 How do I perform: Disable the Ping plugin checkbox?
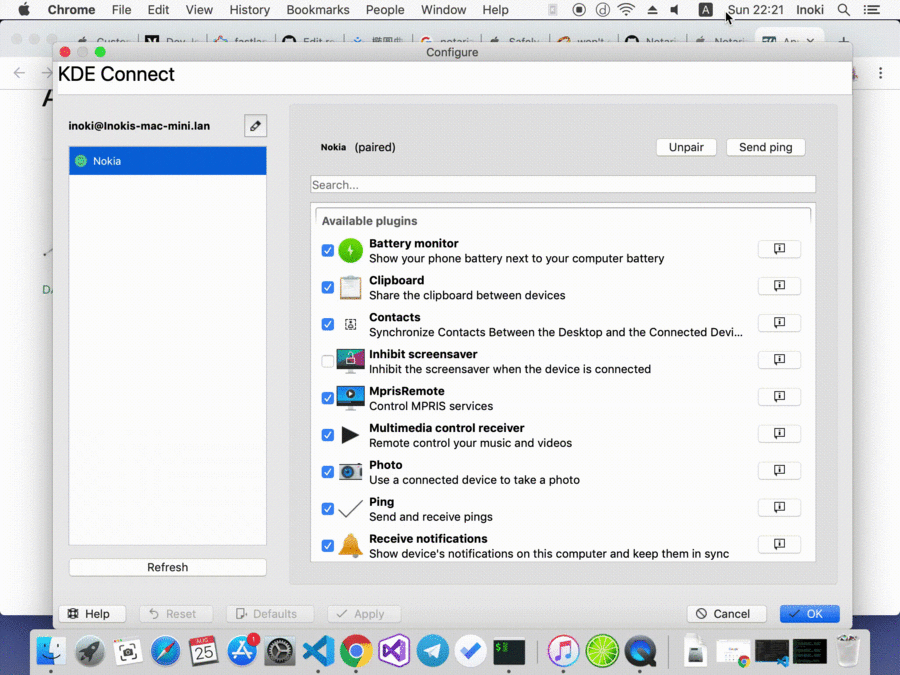pos(328,509)
